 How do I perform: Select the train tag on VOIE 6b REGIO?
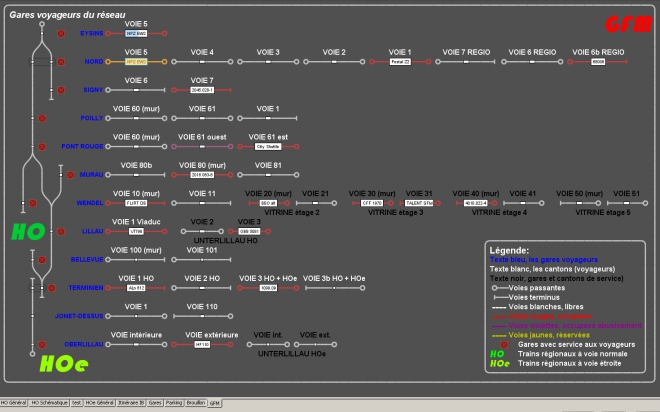pos(598,62)
